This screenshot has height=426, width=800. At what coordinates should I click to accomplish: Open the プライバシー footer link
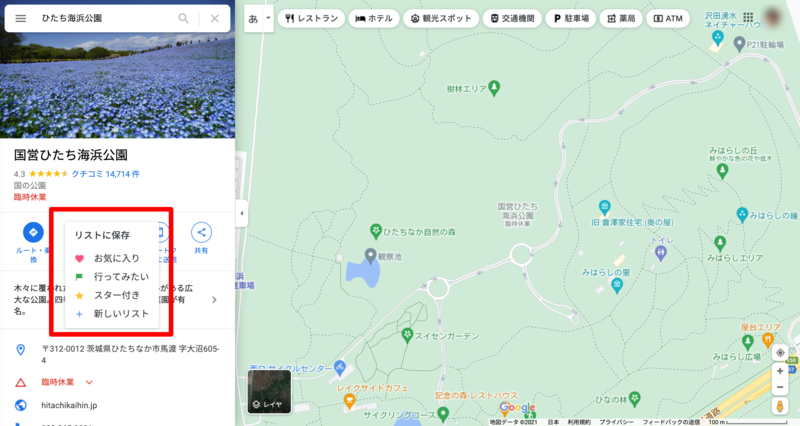616,422
